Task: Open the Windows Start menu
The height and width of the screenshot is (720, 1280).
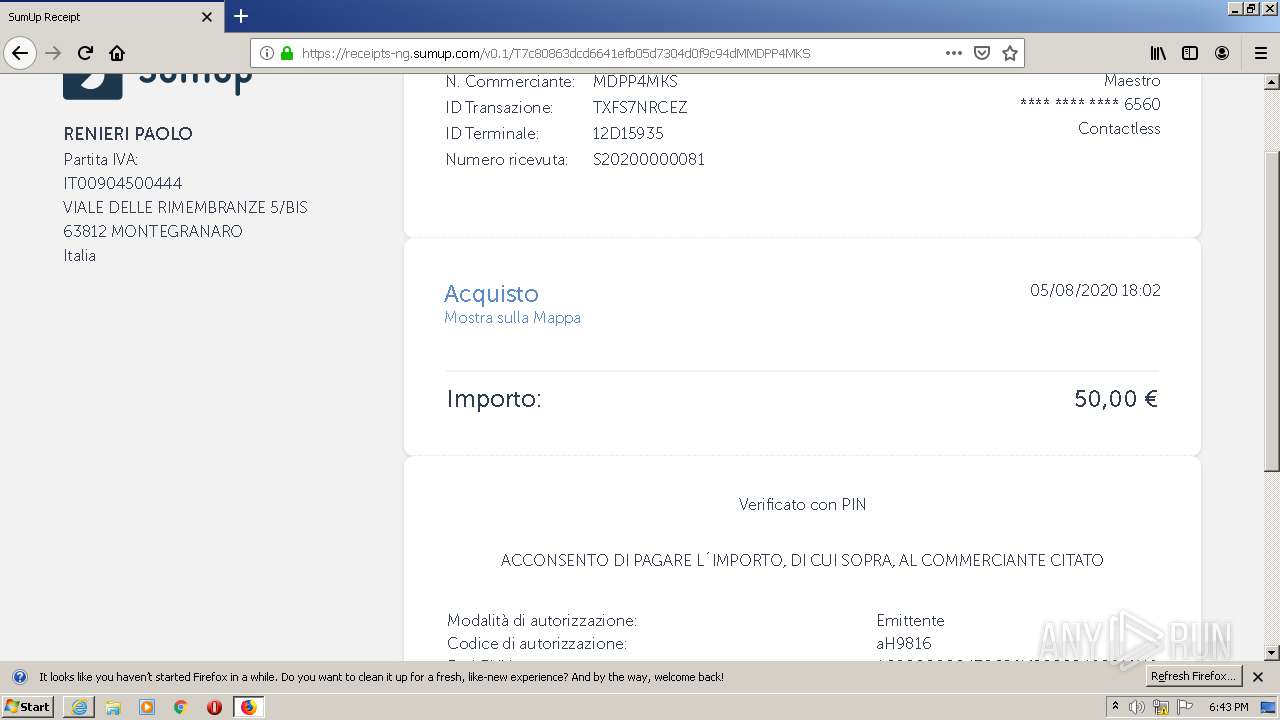Action: coord(28,707)
